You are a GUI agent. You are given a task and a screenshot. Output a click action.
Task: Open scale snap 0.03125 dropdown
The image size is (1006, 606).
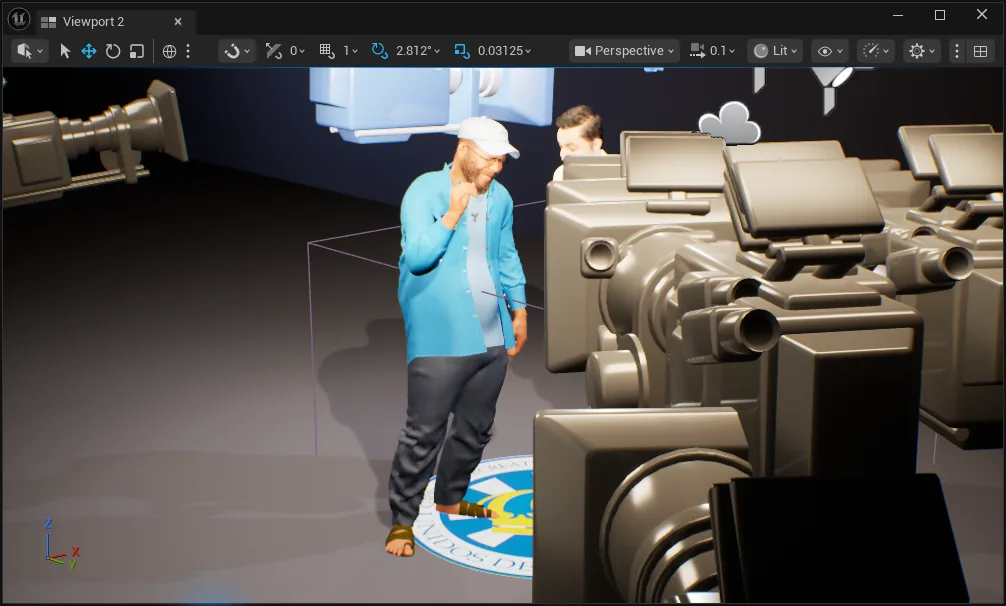click(x=504, y=51)
